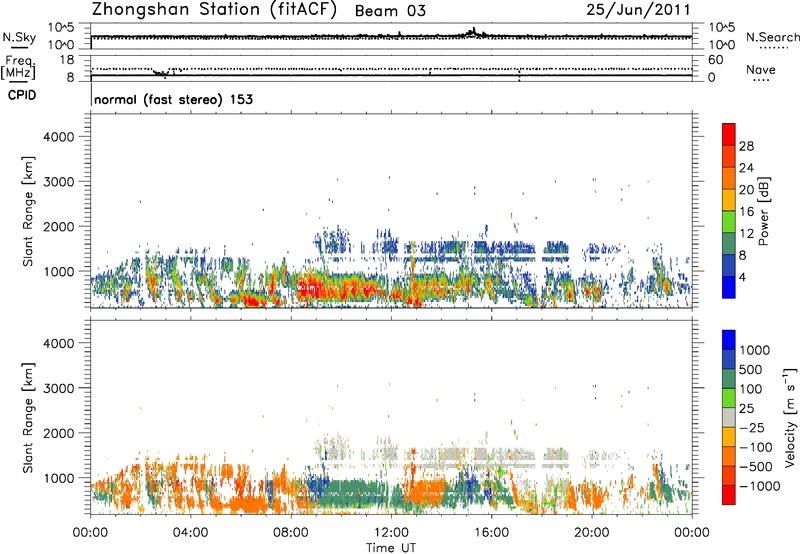The height and width of the screenshot is (554, 800).
Task: Click the 'Slant Range [km]' label of velocity panel
Action: [x=28, y=418]
